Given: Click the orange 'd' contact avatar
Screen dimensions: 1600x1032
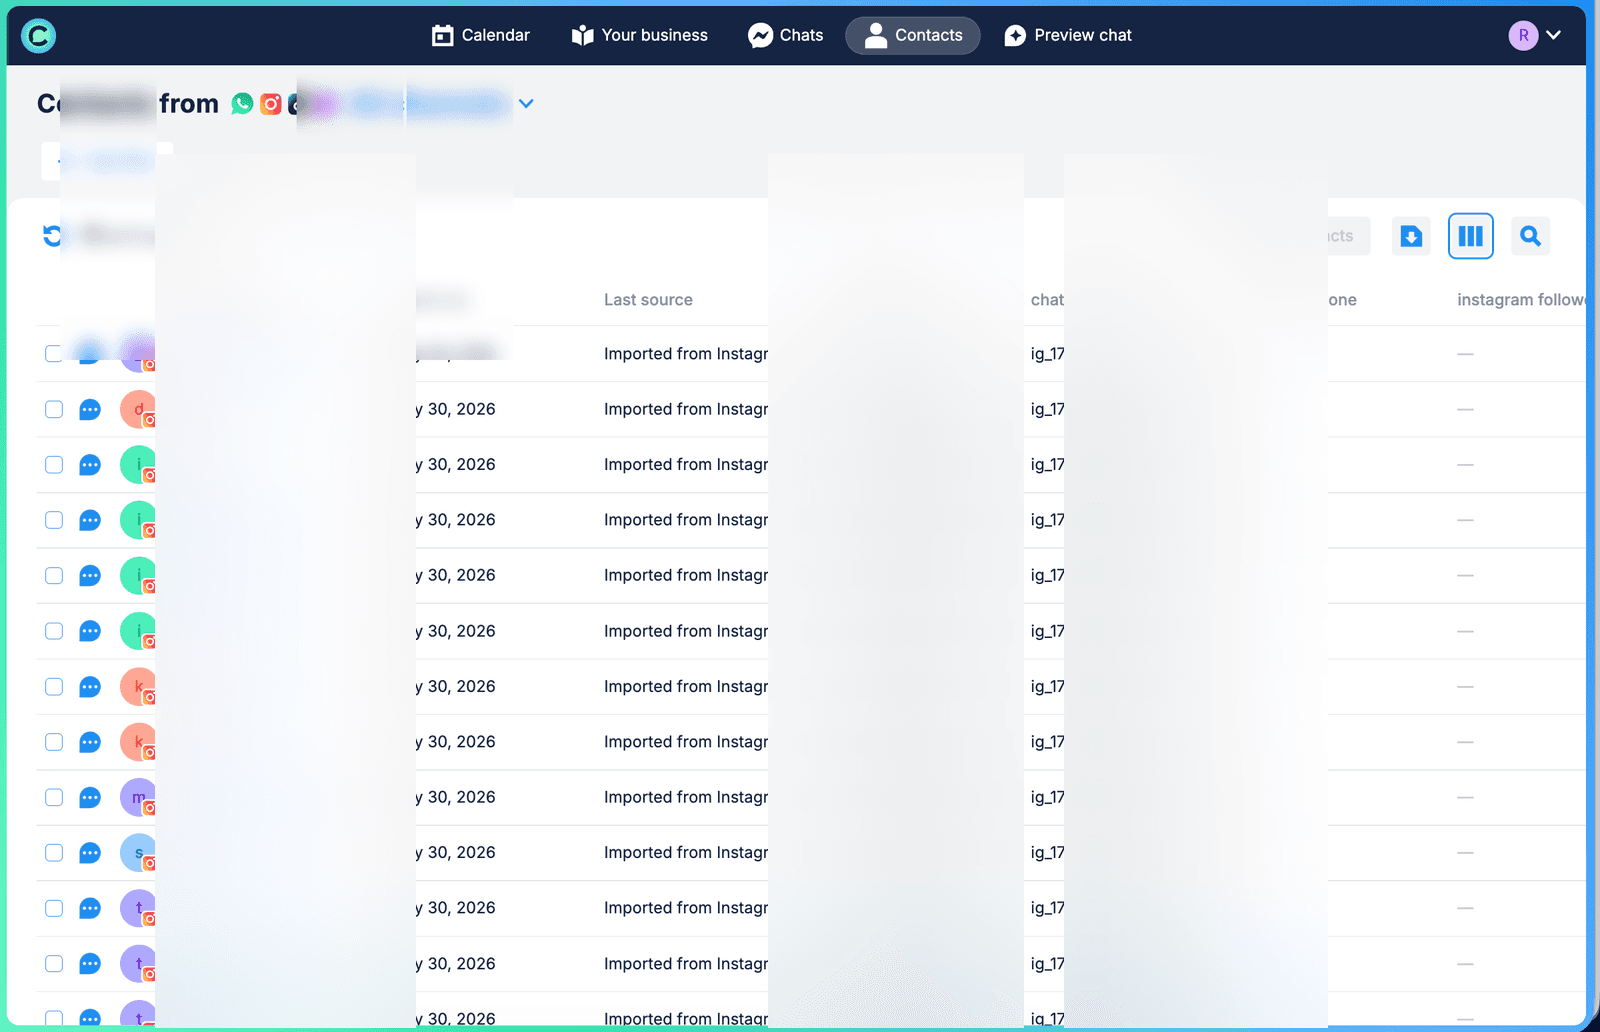Looking at the screenshot, I should coord(138,409).
